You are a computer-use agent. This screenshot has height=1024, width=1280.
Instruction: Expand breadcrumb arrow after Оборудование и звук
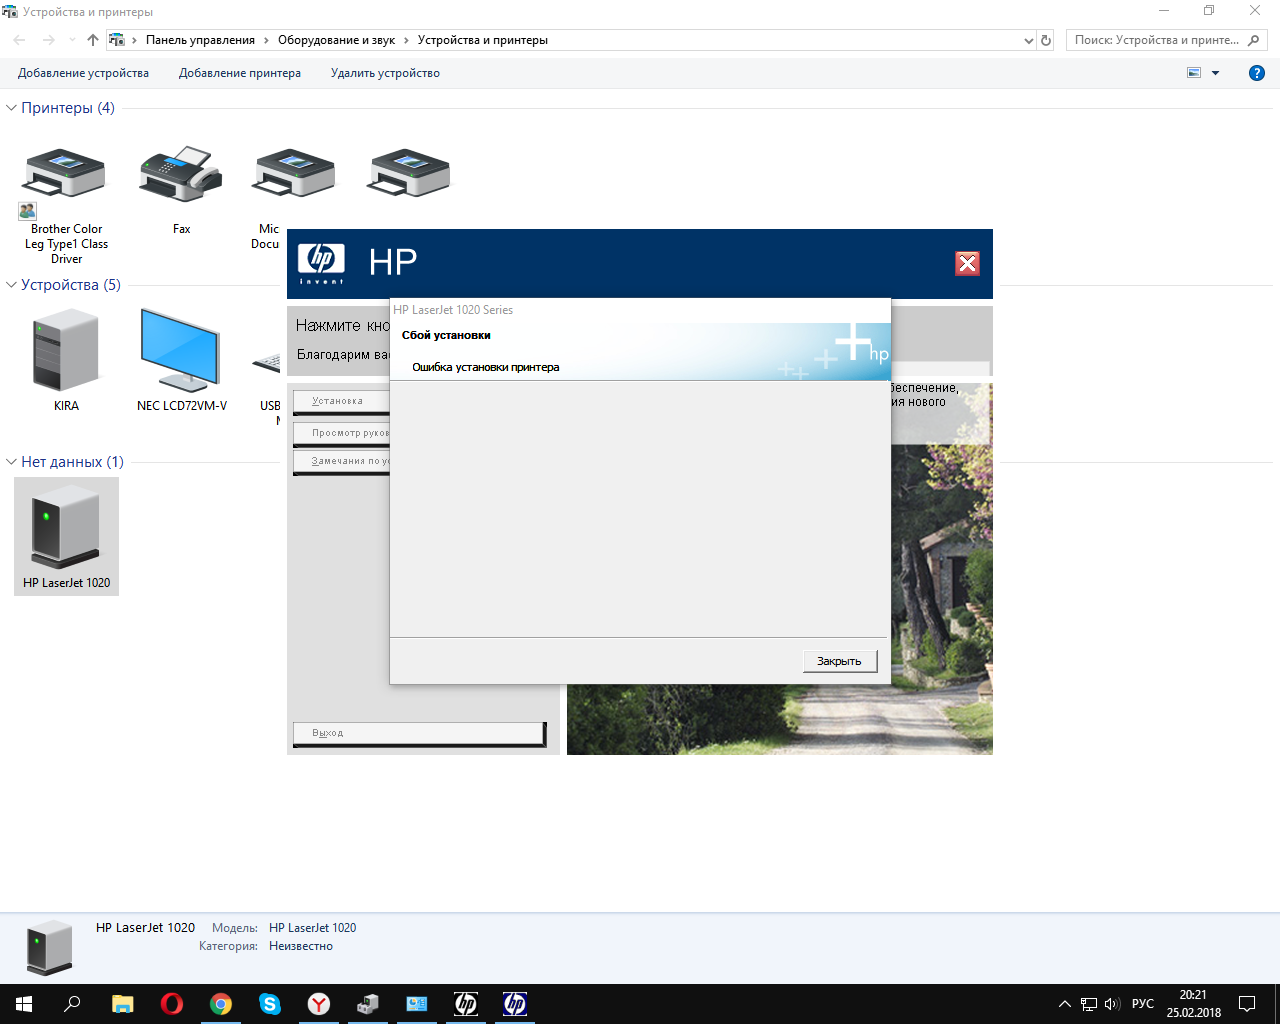406,40
